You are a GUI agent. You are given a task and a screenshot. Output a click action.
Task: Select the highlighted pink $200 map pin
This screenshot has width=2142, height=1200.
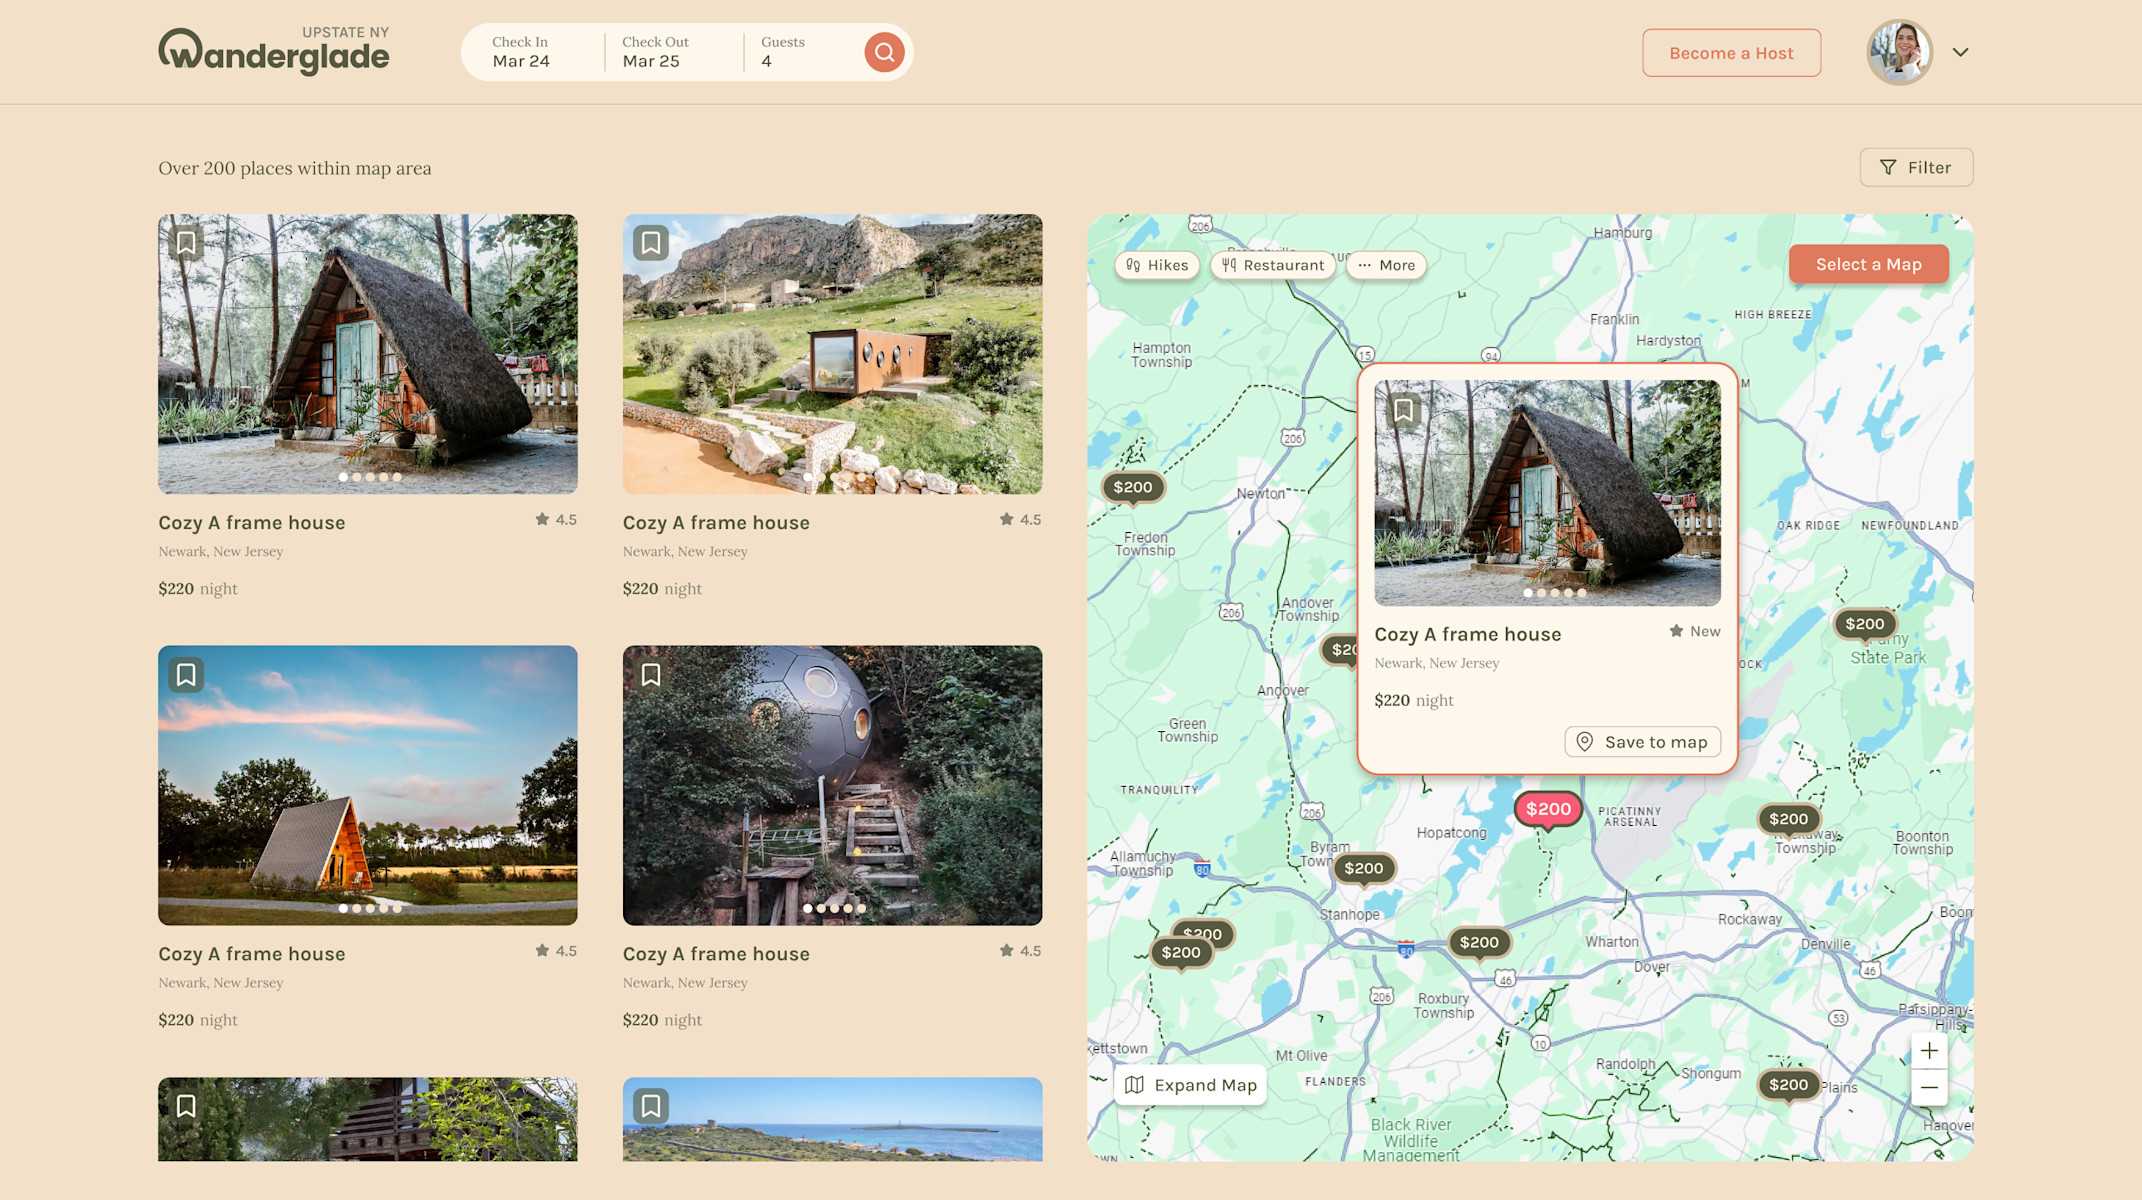click(x=1548, y=809)
